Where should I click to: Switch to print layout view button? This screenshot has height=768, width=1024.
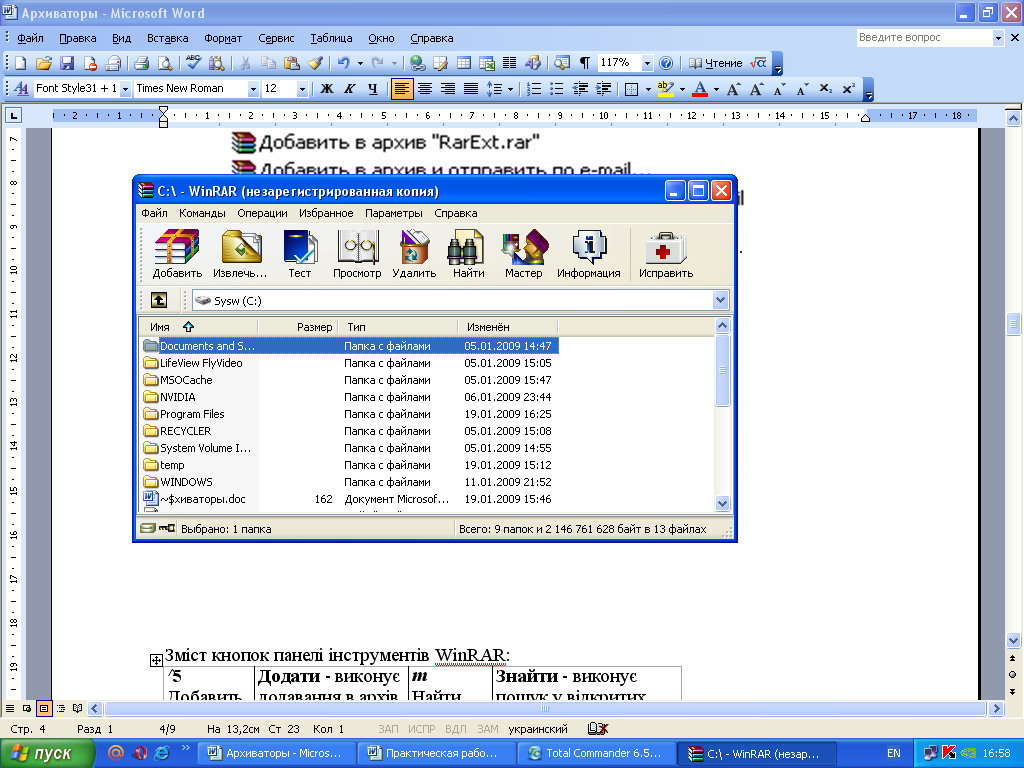pyautogui.click(x=44, y=709)
